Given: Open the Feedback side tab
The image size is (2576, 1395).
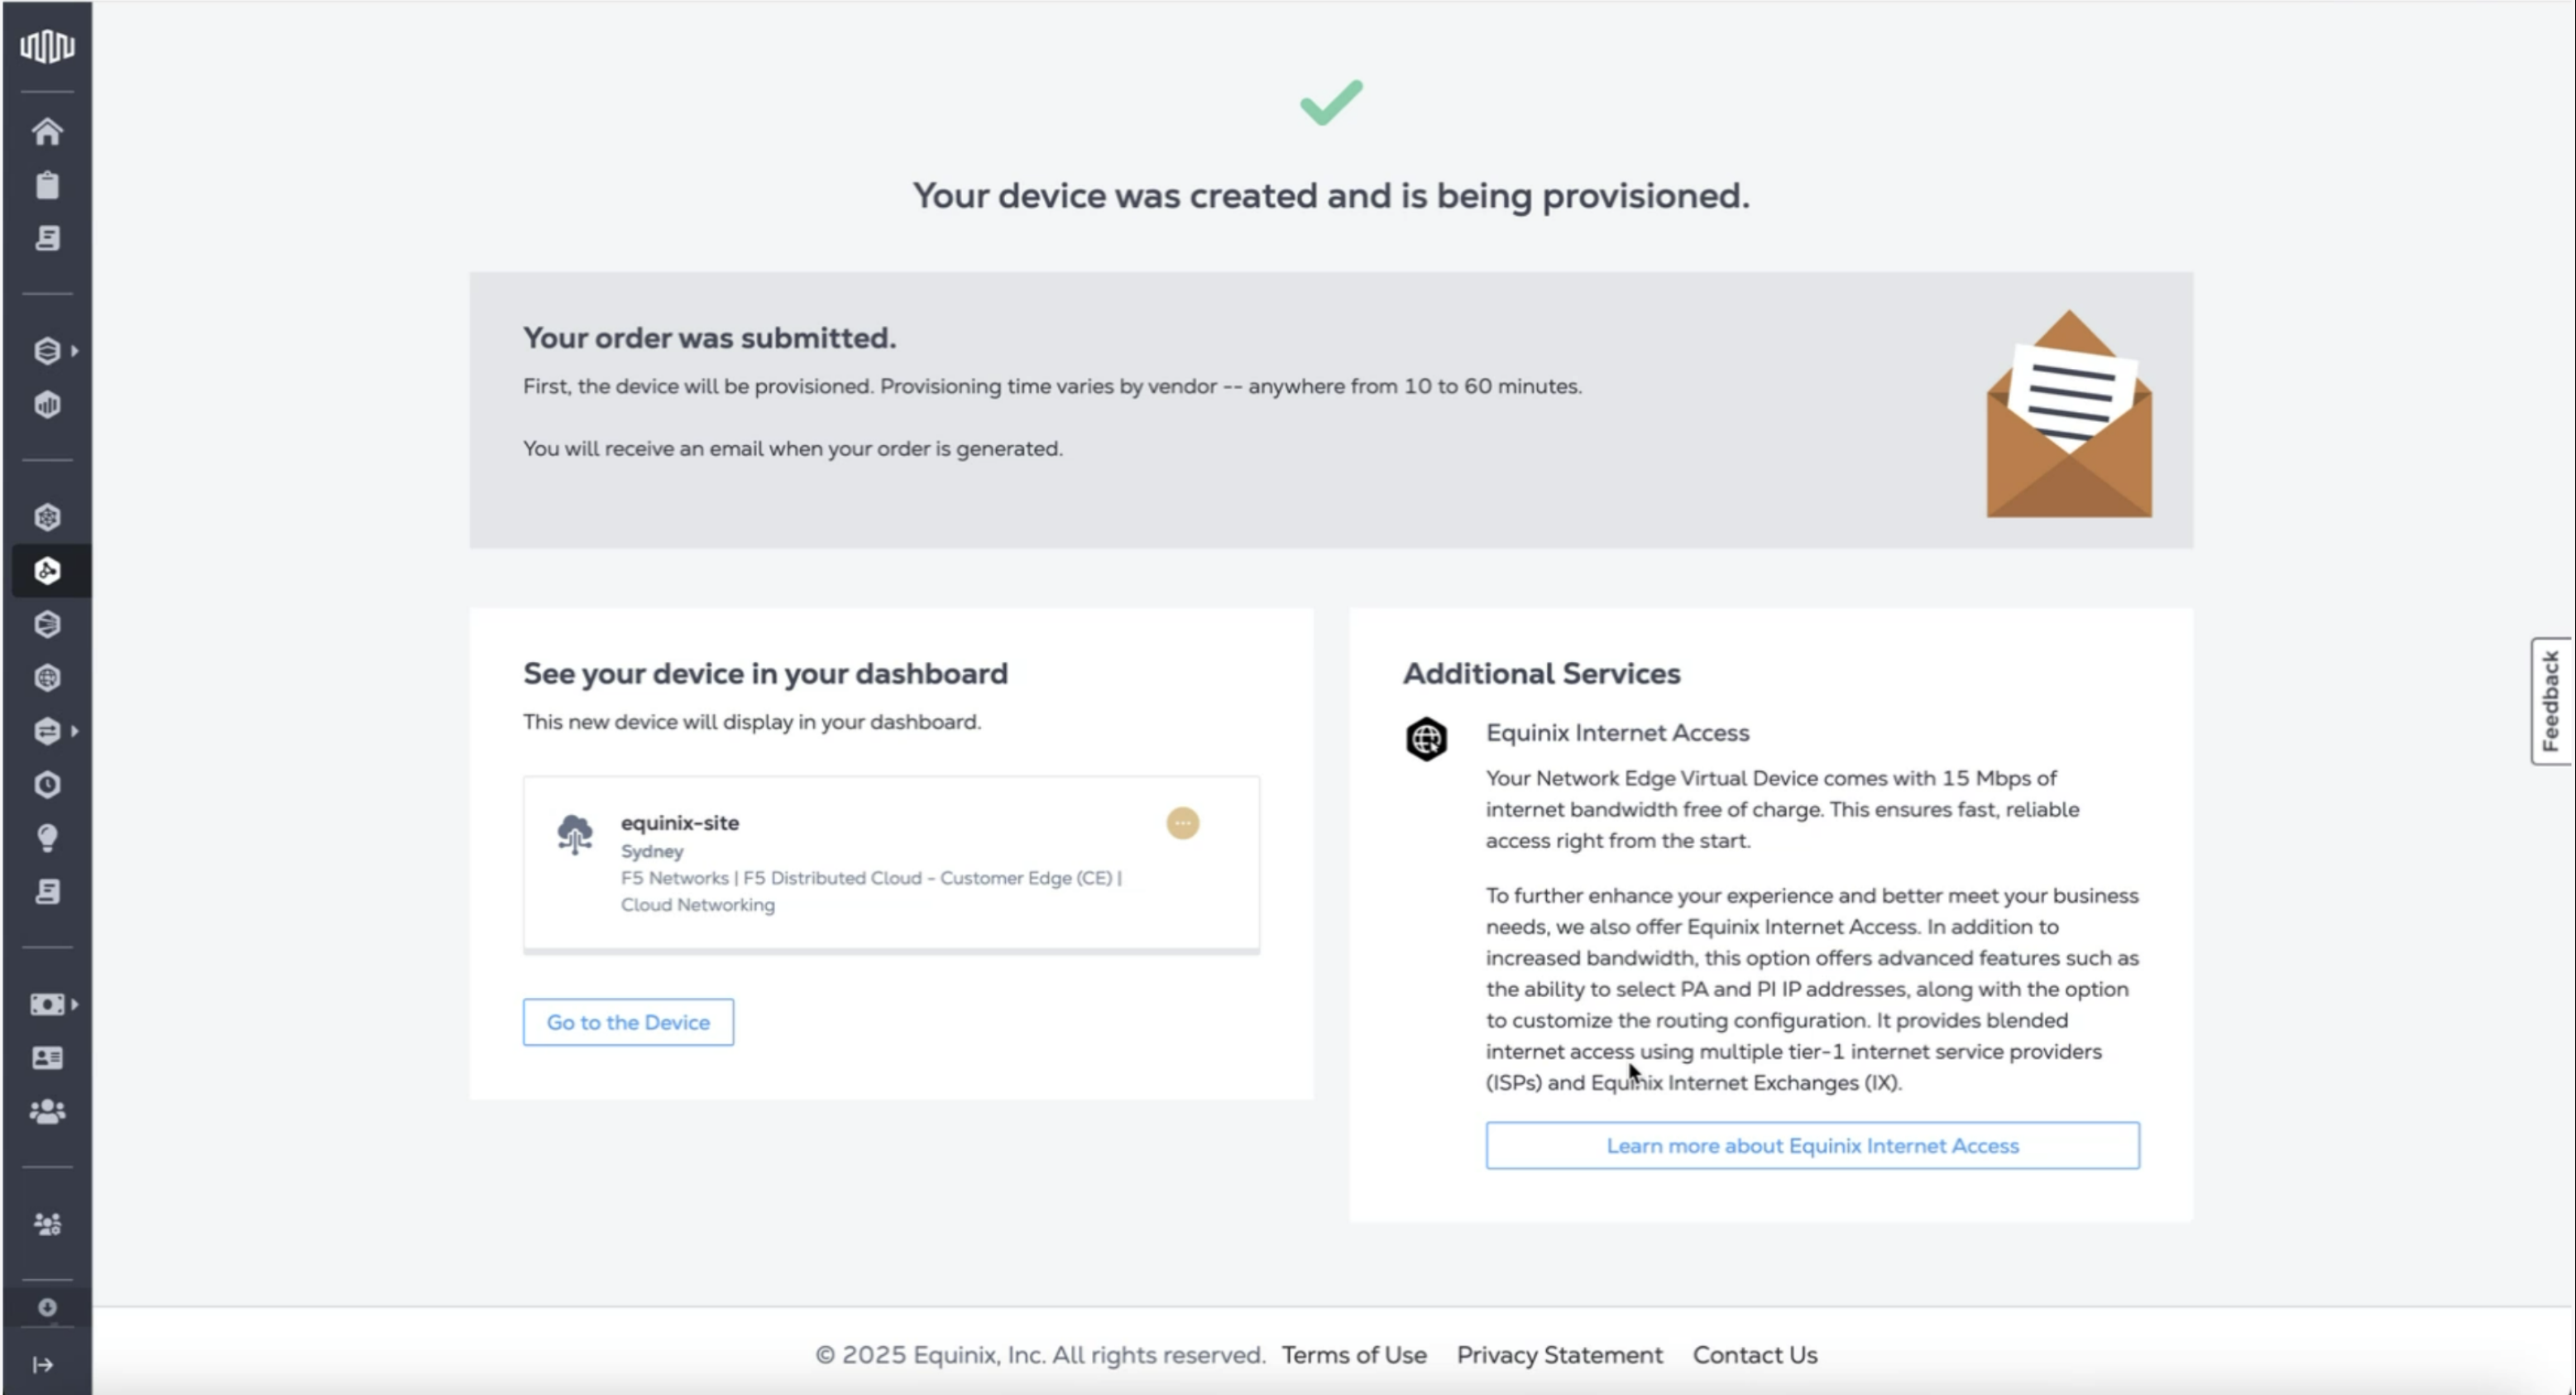Looking at the screenshot, I should (x=2551, y=701).
